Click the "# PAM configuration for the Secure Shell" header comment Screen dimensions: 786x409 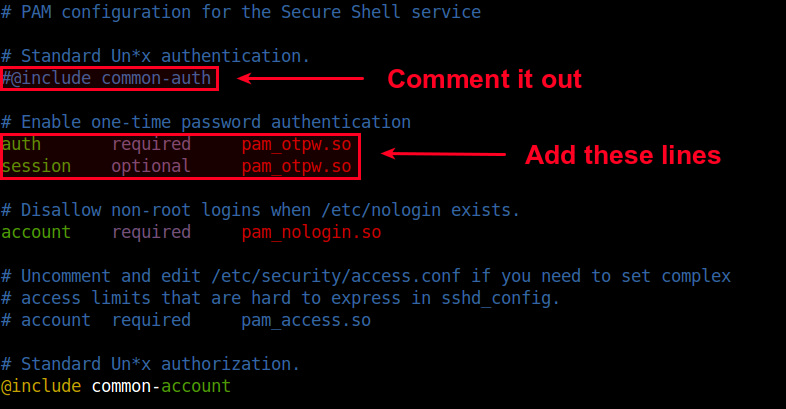click(241, 12)
